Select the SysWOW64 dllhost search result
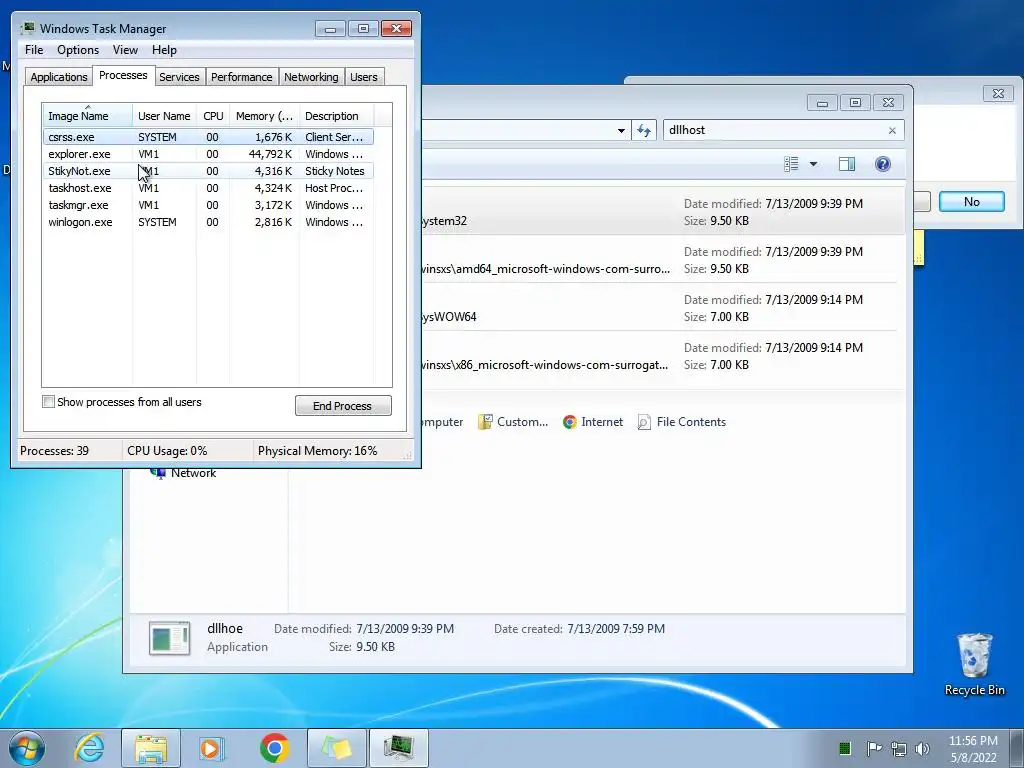1024x768 pixels. [663, 308]
